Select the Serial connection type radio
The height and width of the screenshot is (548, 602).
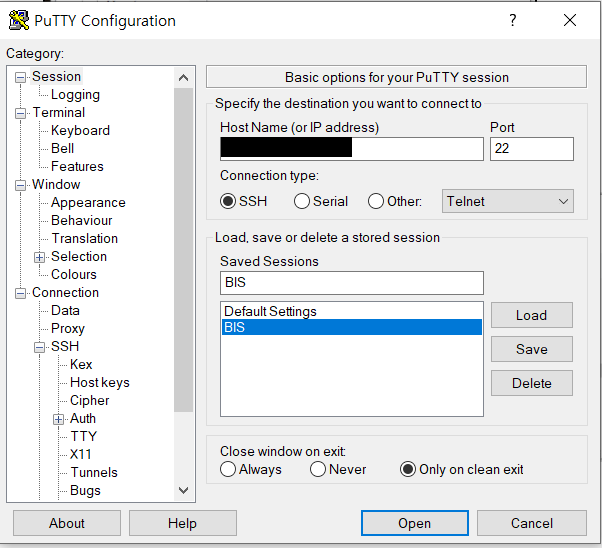tap(302, 201)
